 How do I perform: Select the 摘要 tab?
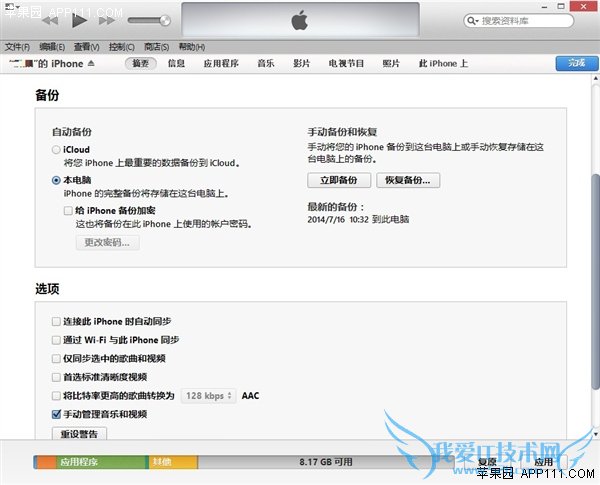[140, 64]
